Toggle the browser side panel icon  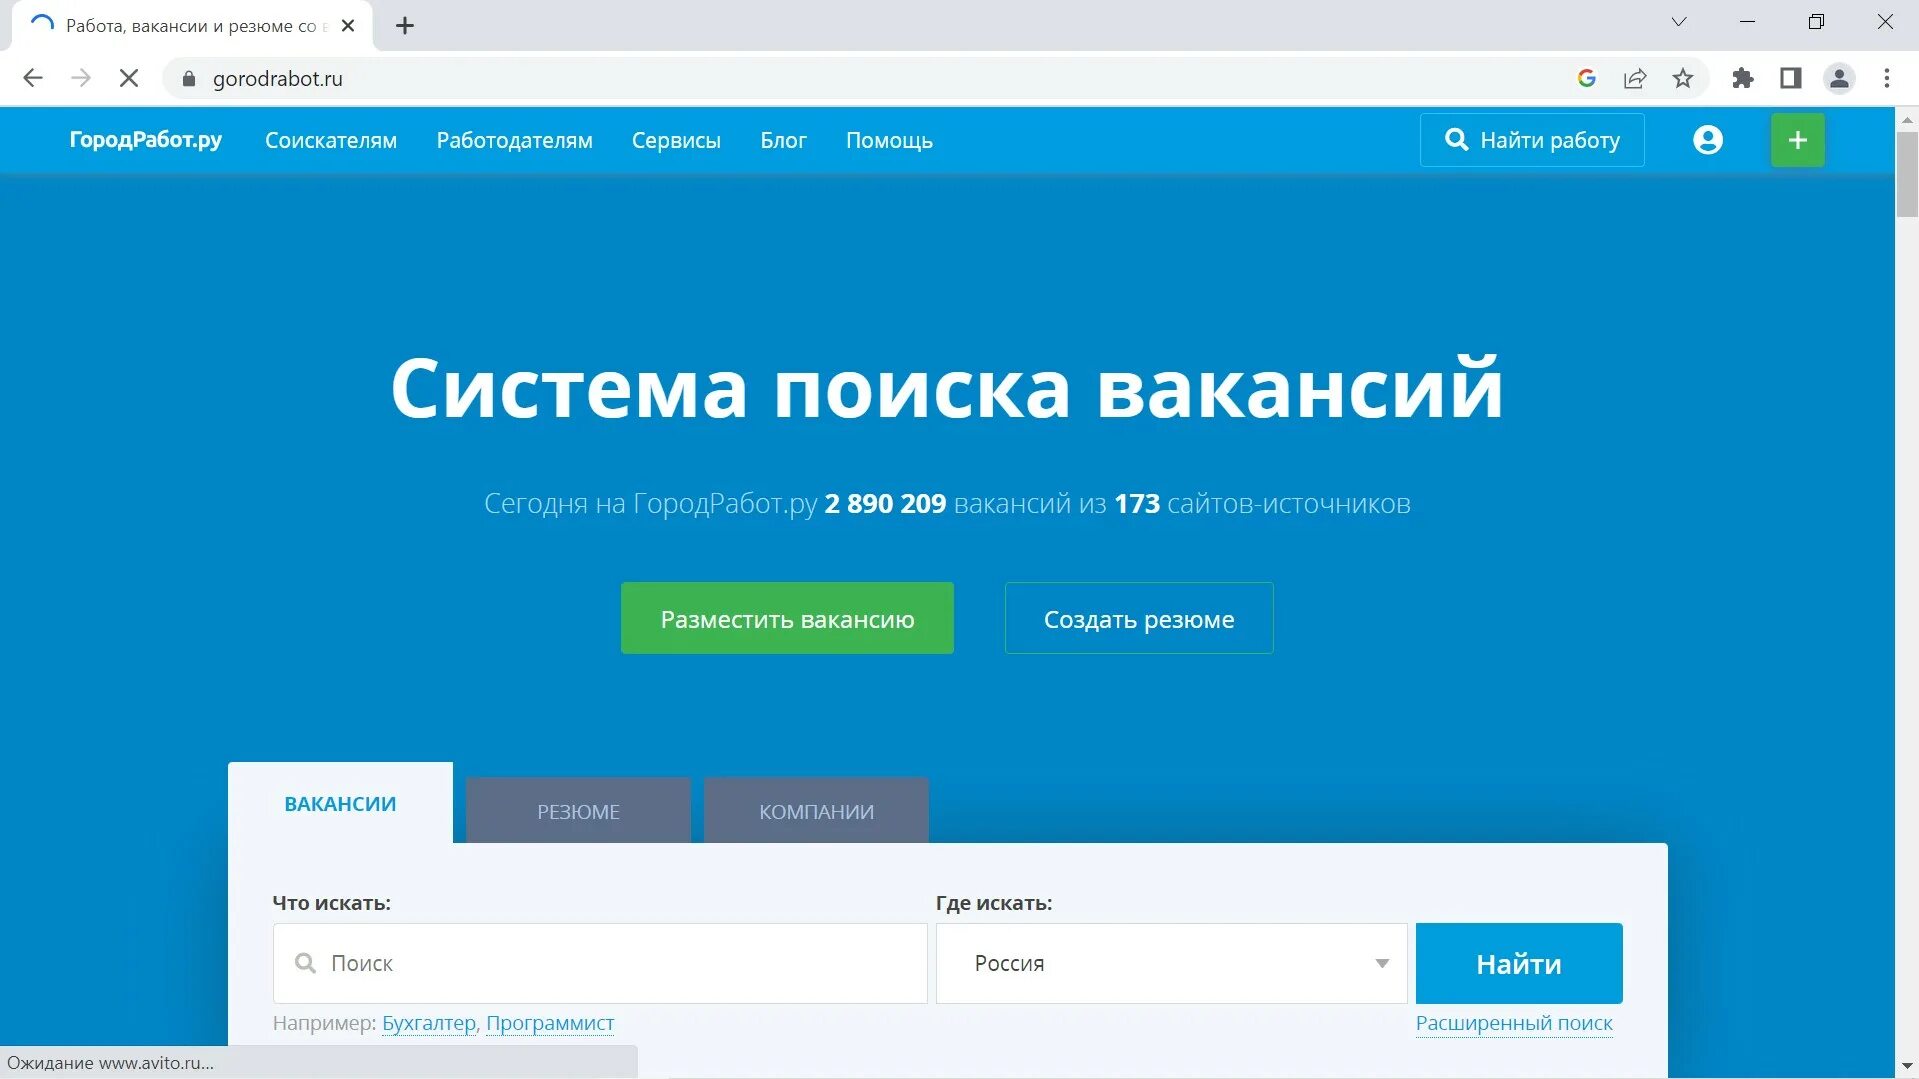(1791, 78)
